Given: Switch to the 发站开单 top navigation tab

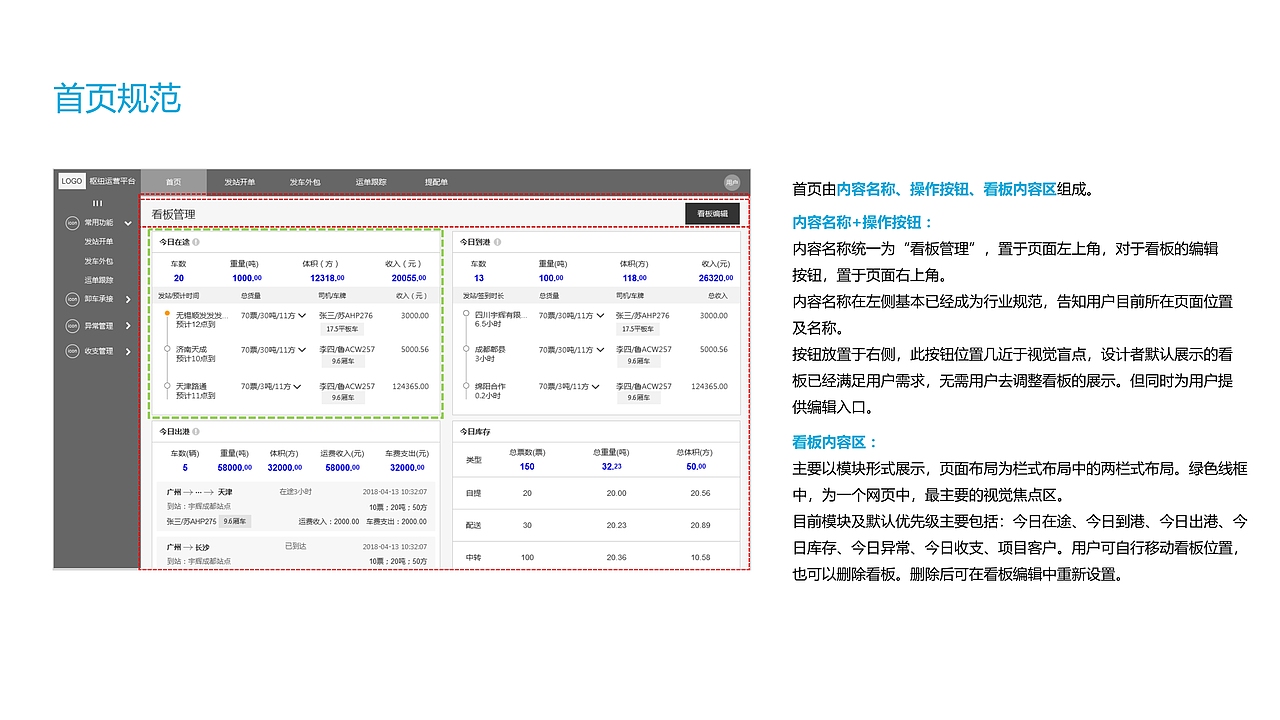Looking at the screenshot, I should [x=242, y=182].
